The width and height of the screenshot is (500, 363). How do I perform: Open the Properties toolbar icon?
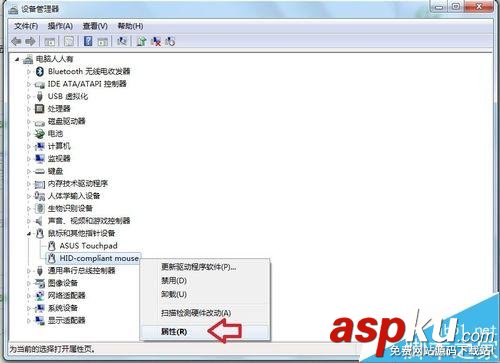[x=69, y=41]
